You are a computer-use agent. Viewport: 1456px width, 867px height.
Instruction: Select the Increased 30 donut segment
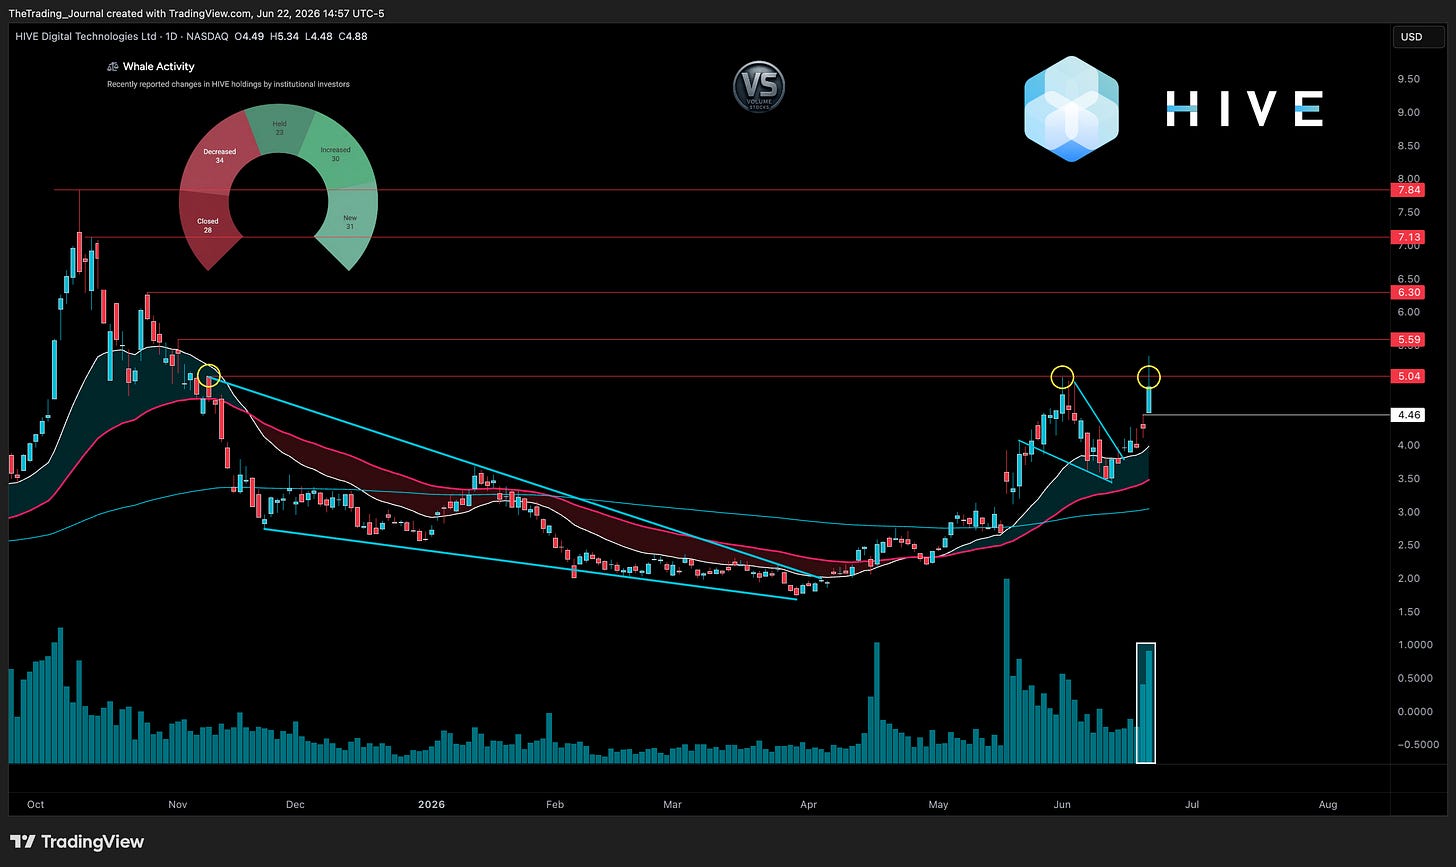coord(337,153)
